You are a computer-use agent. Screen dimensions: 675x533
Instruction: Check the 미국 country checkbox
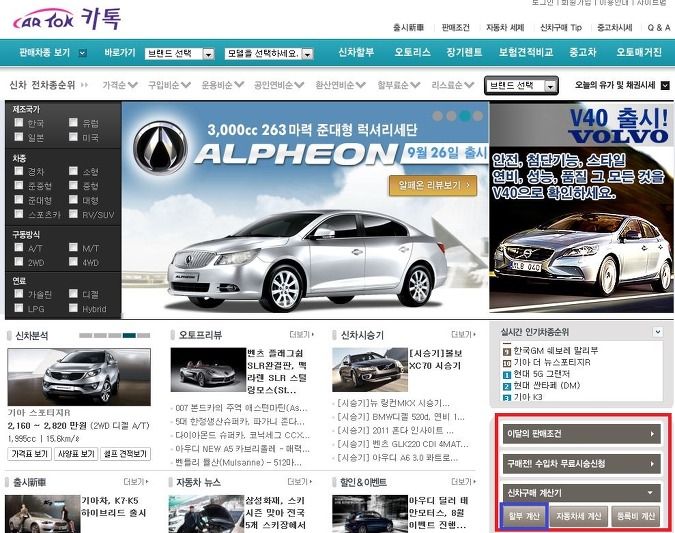click(x=73, y=136)
